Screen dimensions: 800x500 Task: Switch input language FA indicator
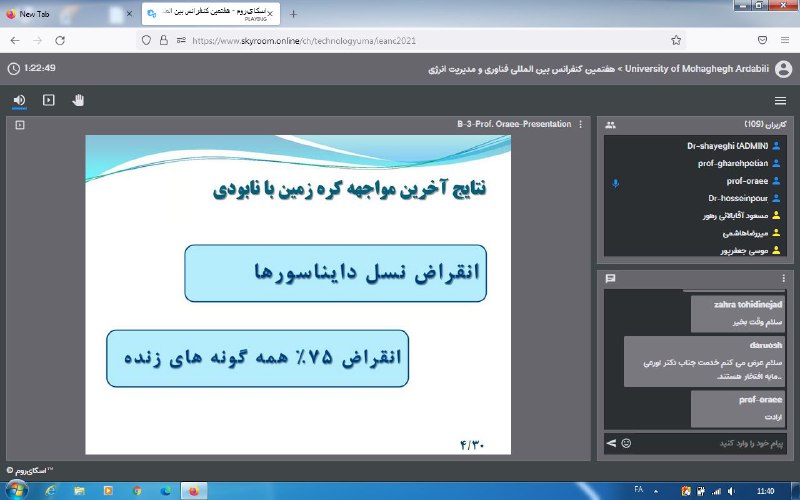click(638, 490)
